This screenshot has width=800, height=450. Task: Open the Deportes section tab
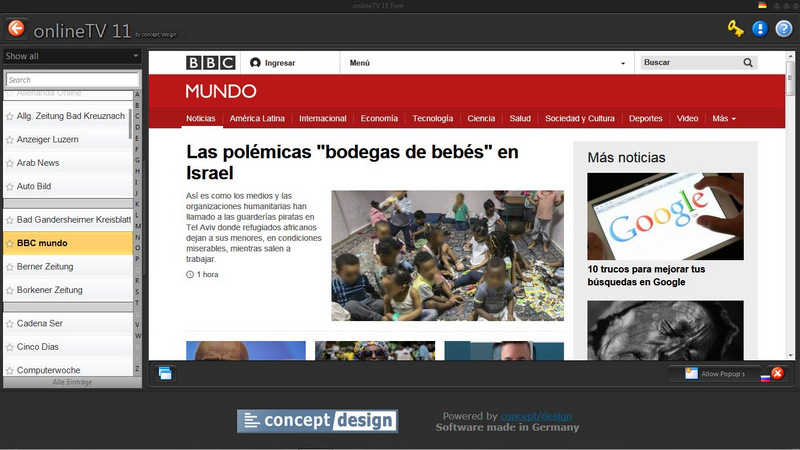[x=645, y=118]
